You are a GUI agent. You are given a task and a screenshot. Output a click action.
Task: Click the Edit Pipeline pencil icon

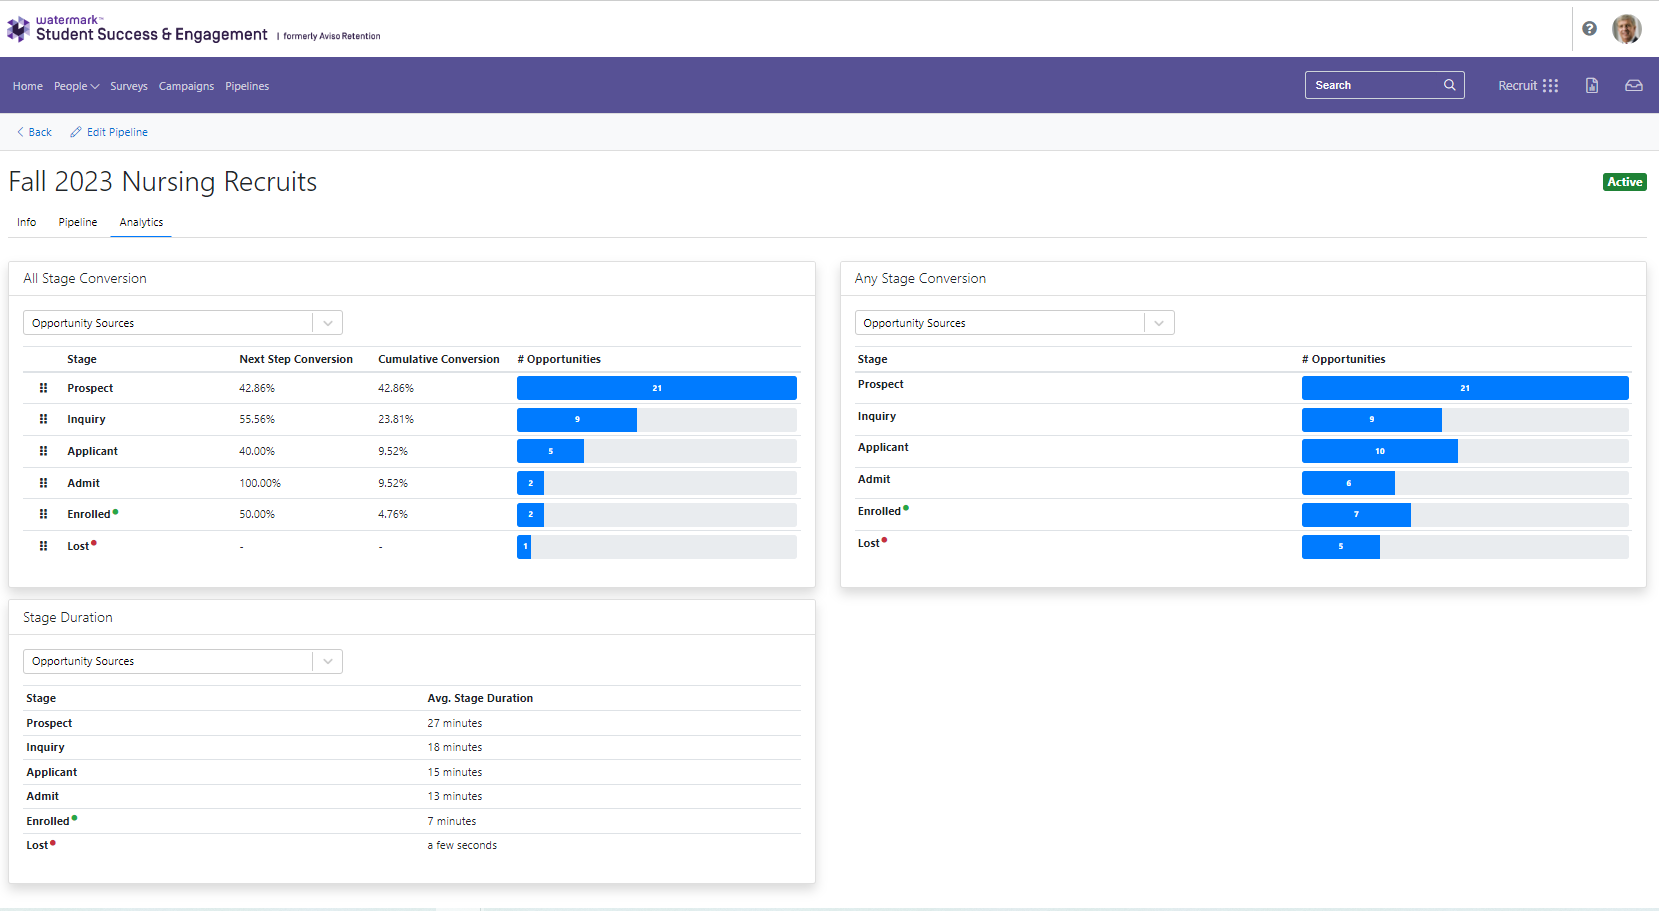coord(74,131)
